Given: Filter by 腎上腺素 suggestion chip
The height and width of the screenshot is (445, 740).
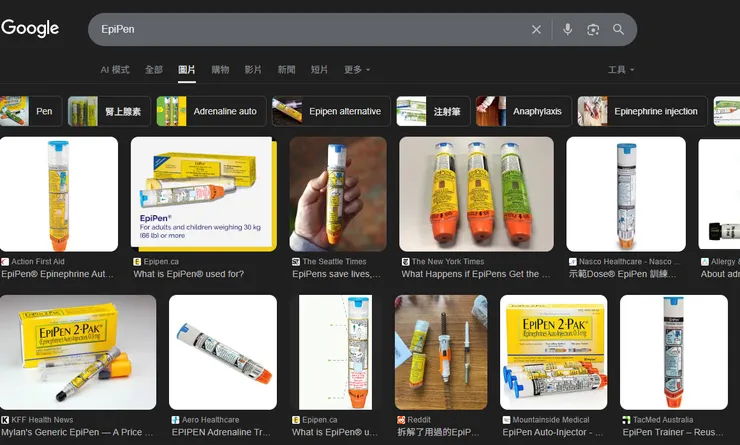Looking at the screenshot, I should point(109,111).
